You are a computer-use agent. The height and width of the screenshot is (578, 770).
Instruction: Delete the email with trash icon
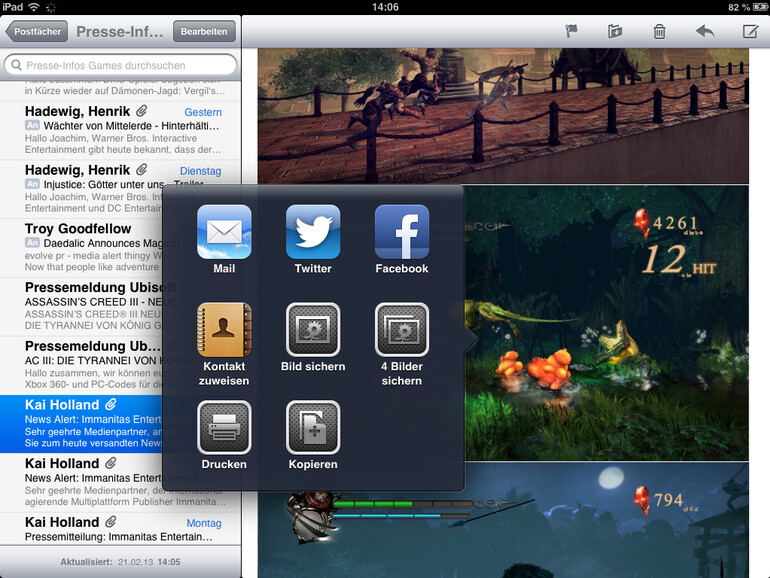(660, 31)
